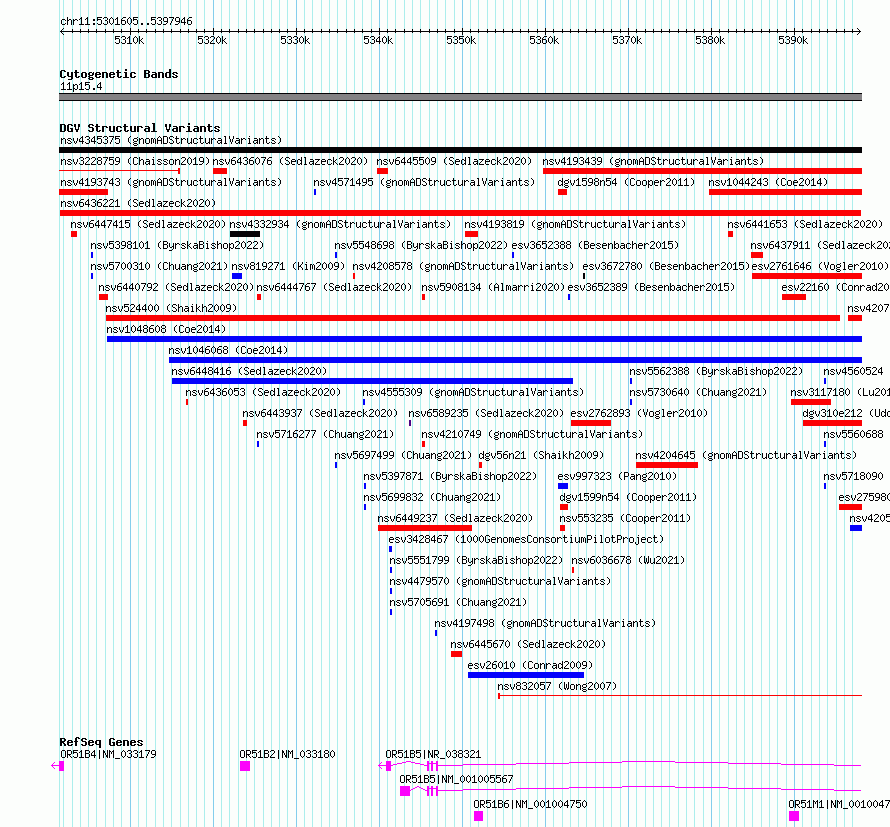Viewport: 890px width, 827px height.
Task: Click the DGV Structural Variants track title
Action: click(x=140, y=128)
